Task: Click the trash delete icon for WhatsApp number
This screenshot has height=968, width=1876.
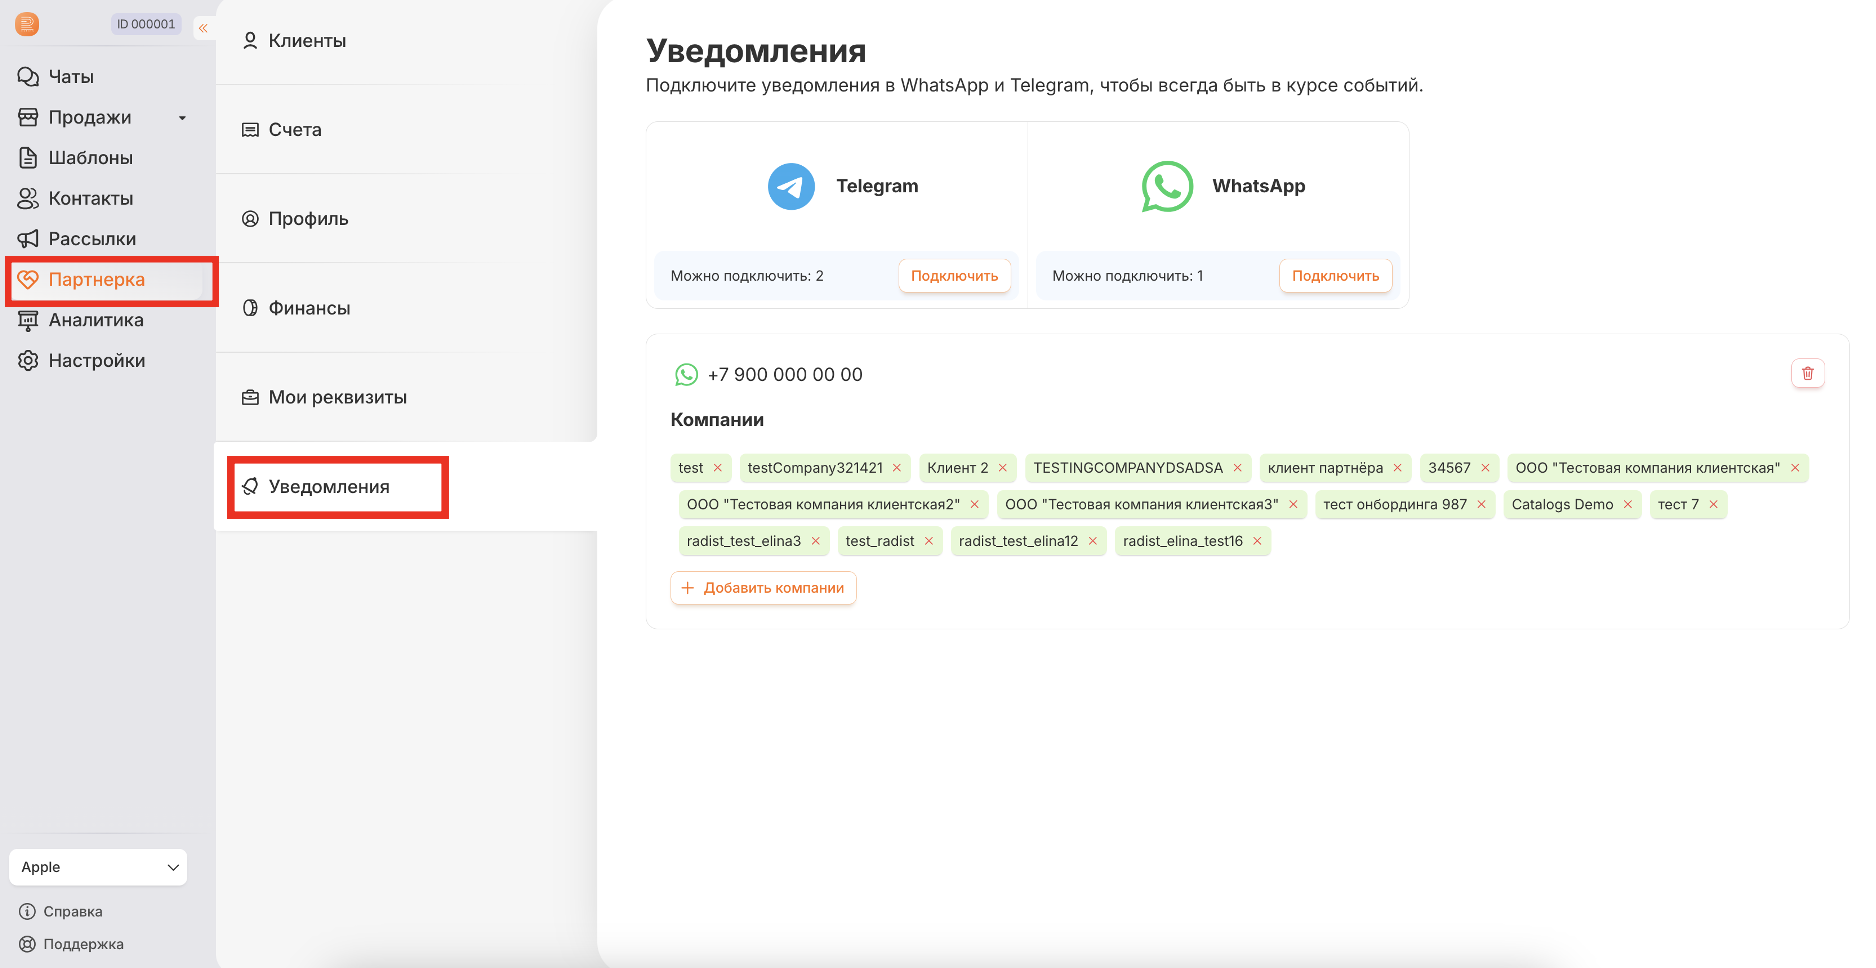Action: point(1807,373)
